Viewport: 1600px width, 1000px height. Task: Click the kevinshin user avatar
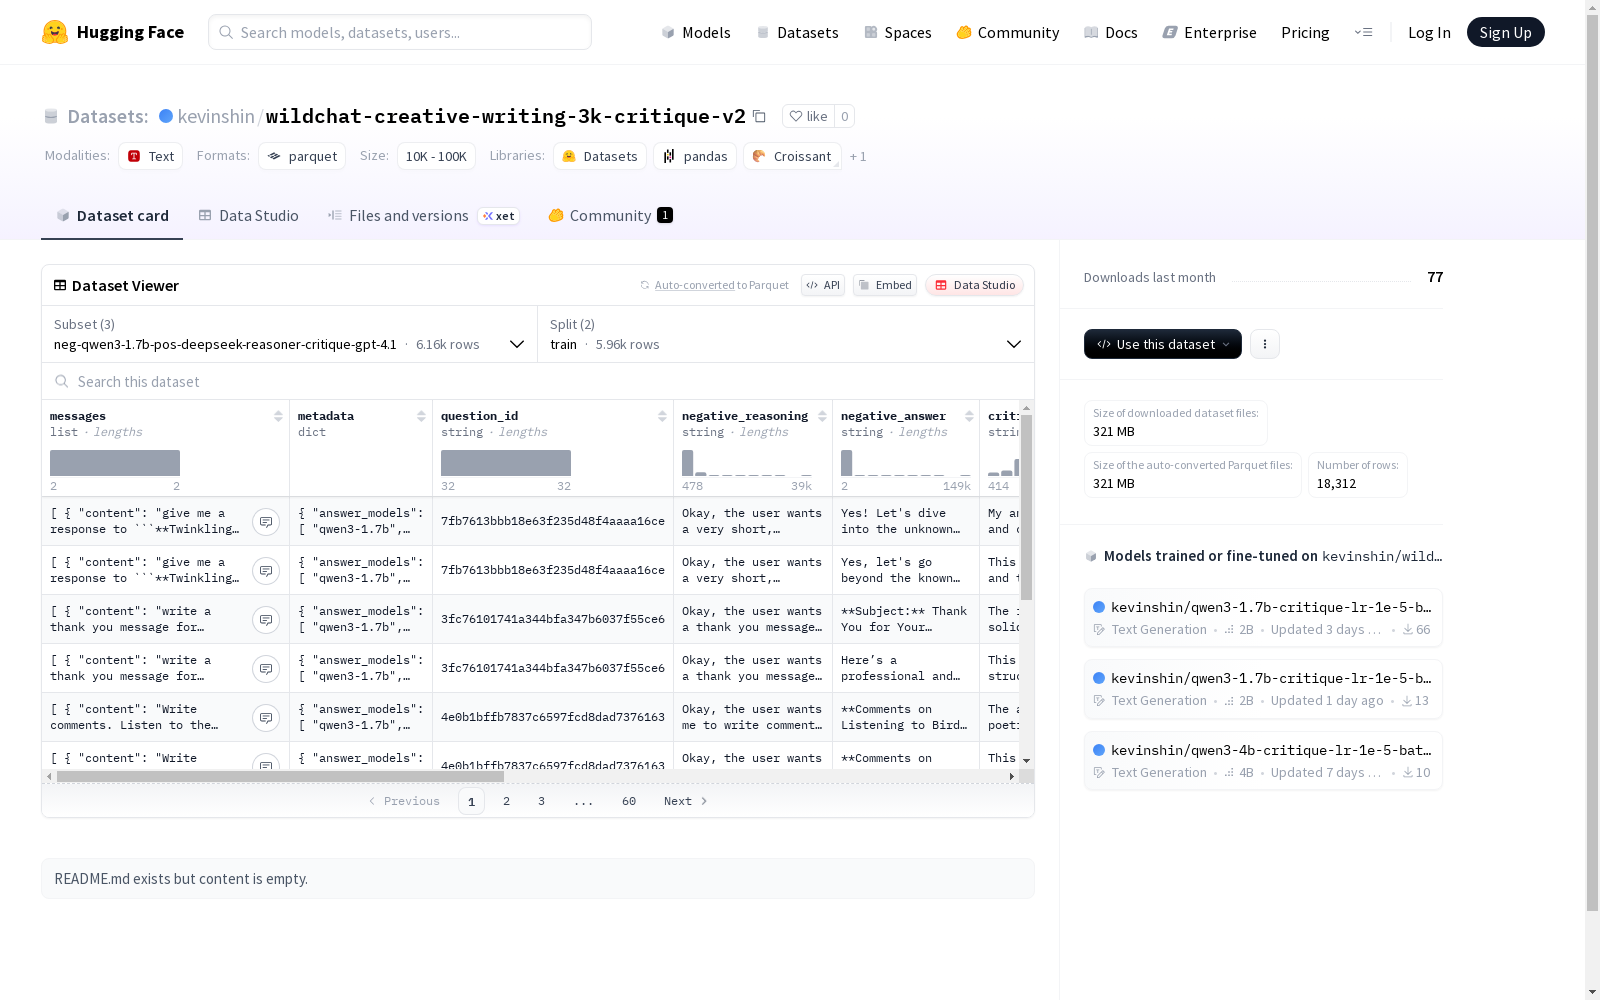(166, 116)
